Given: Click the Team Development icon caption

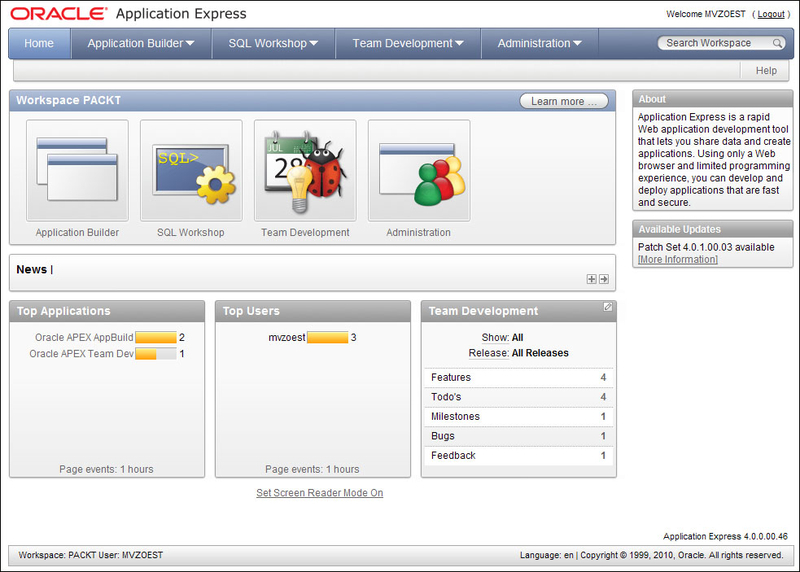Looking at the screenshot, I should tap(305, 233).
